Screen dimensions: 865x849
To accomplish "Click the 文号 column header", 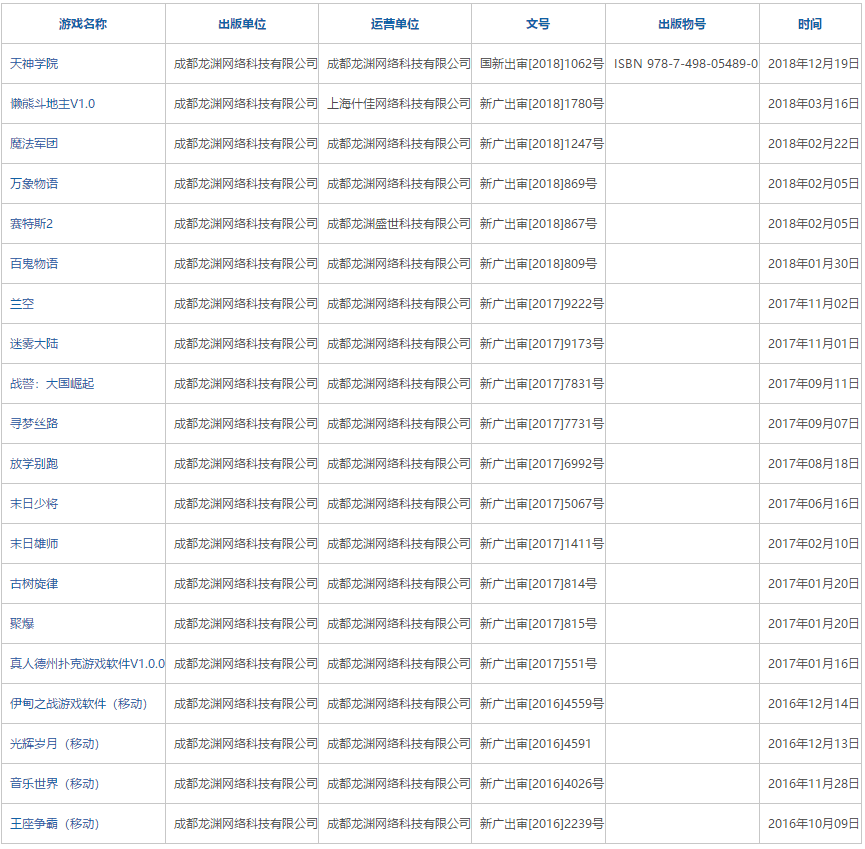I will pyautogui.click(x=538, y=24).
